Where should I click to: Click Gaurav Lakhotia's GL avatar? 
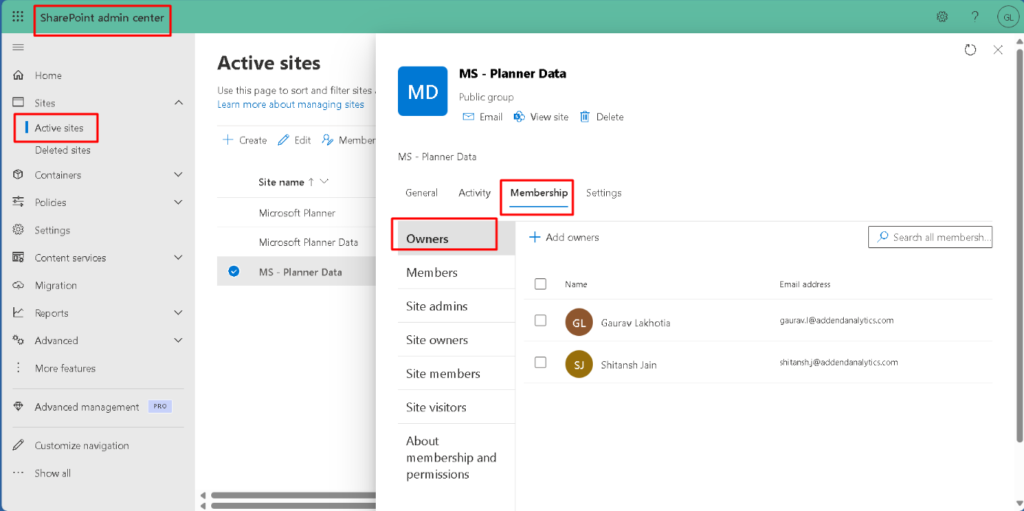tap(579, 322)
